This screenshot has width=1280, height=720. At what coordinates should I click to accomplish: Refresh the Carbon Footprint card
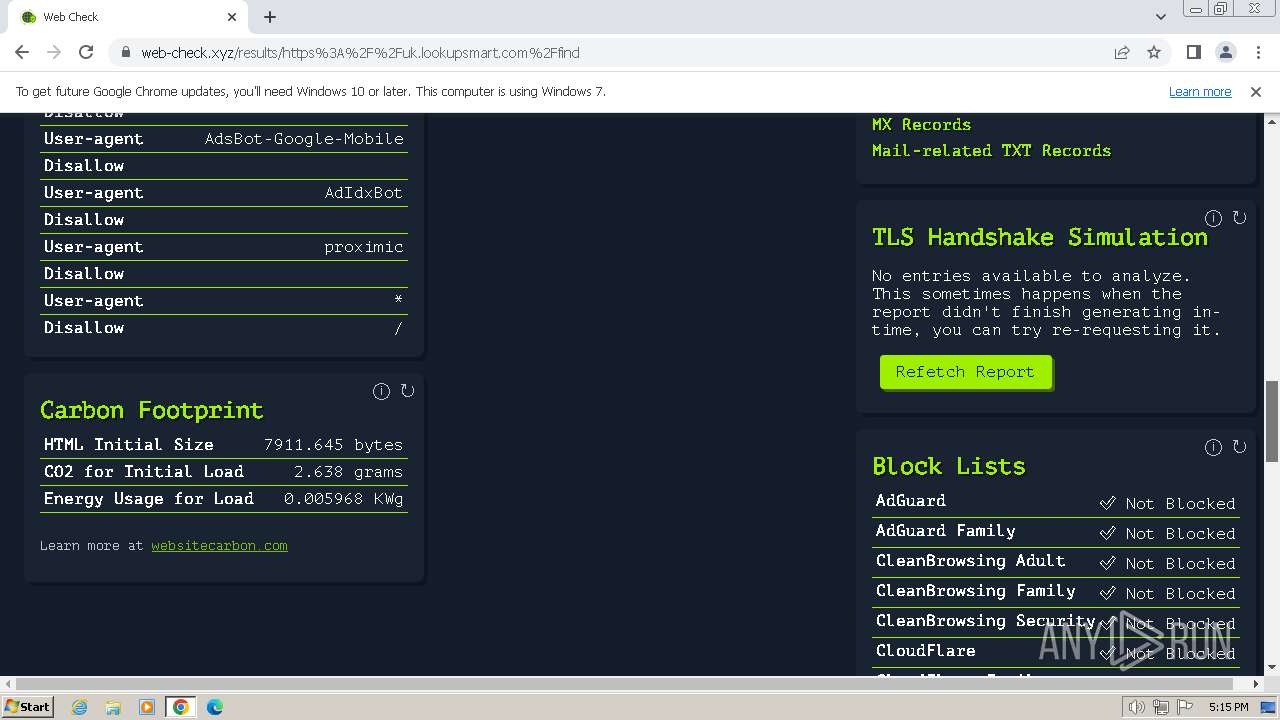(407, 391)
